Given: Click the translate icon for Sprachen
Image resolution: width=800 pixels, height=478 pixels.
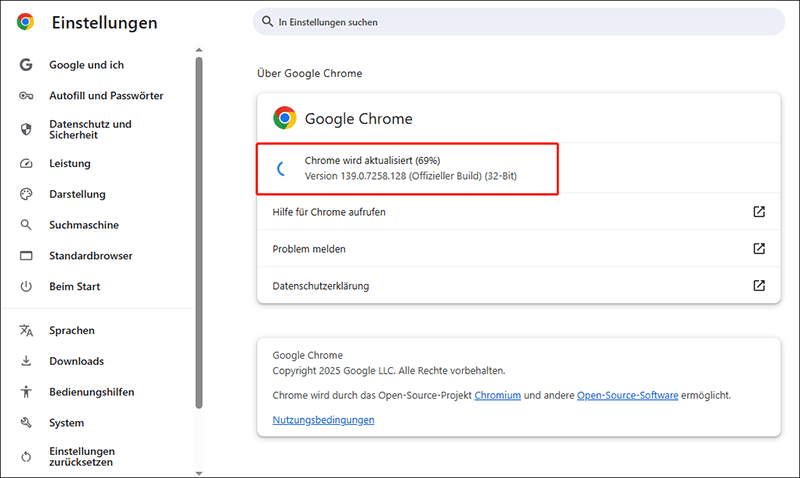Looking at the screenshot, I should pos(26,330).
